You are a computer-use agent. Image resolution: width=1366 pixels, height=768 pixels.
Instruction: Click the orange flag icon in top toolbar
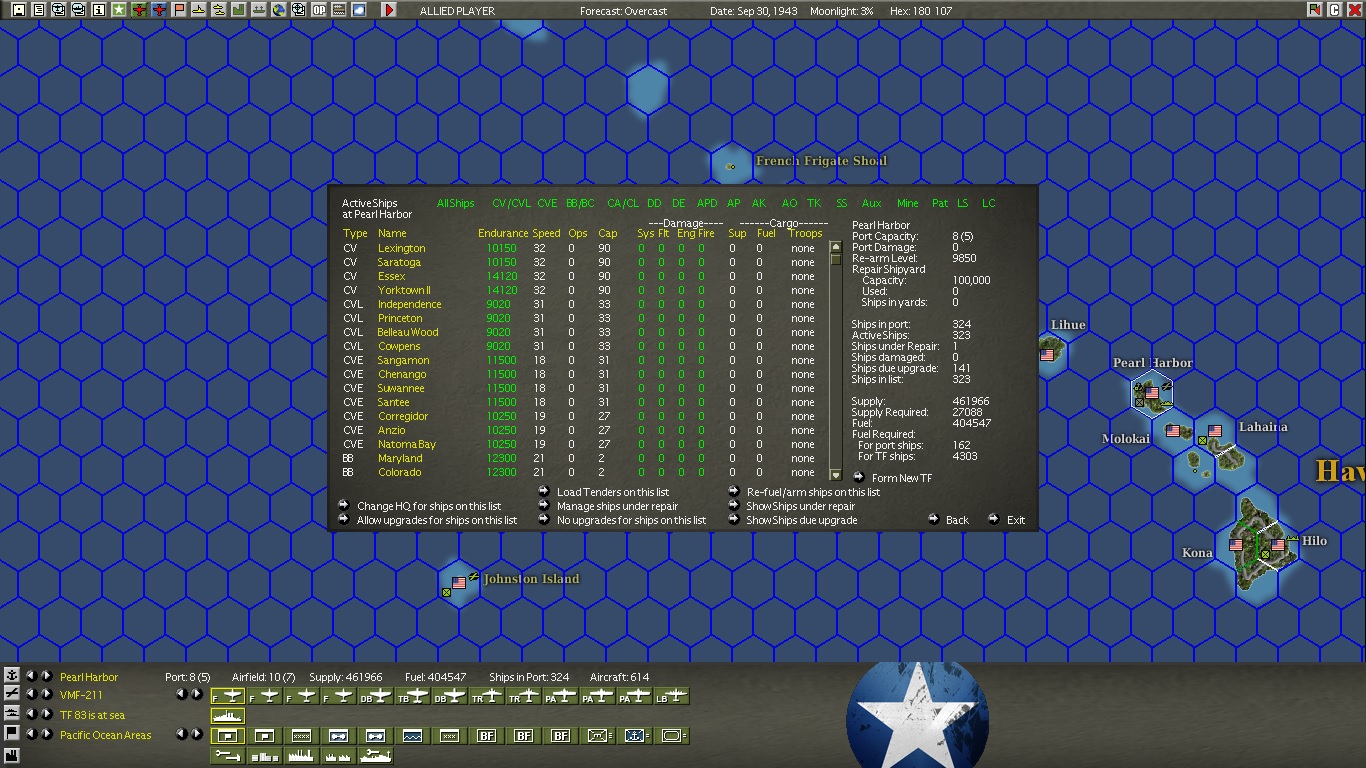179,10
